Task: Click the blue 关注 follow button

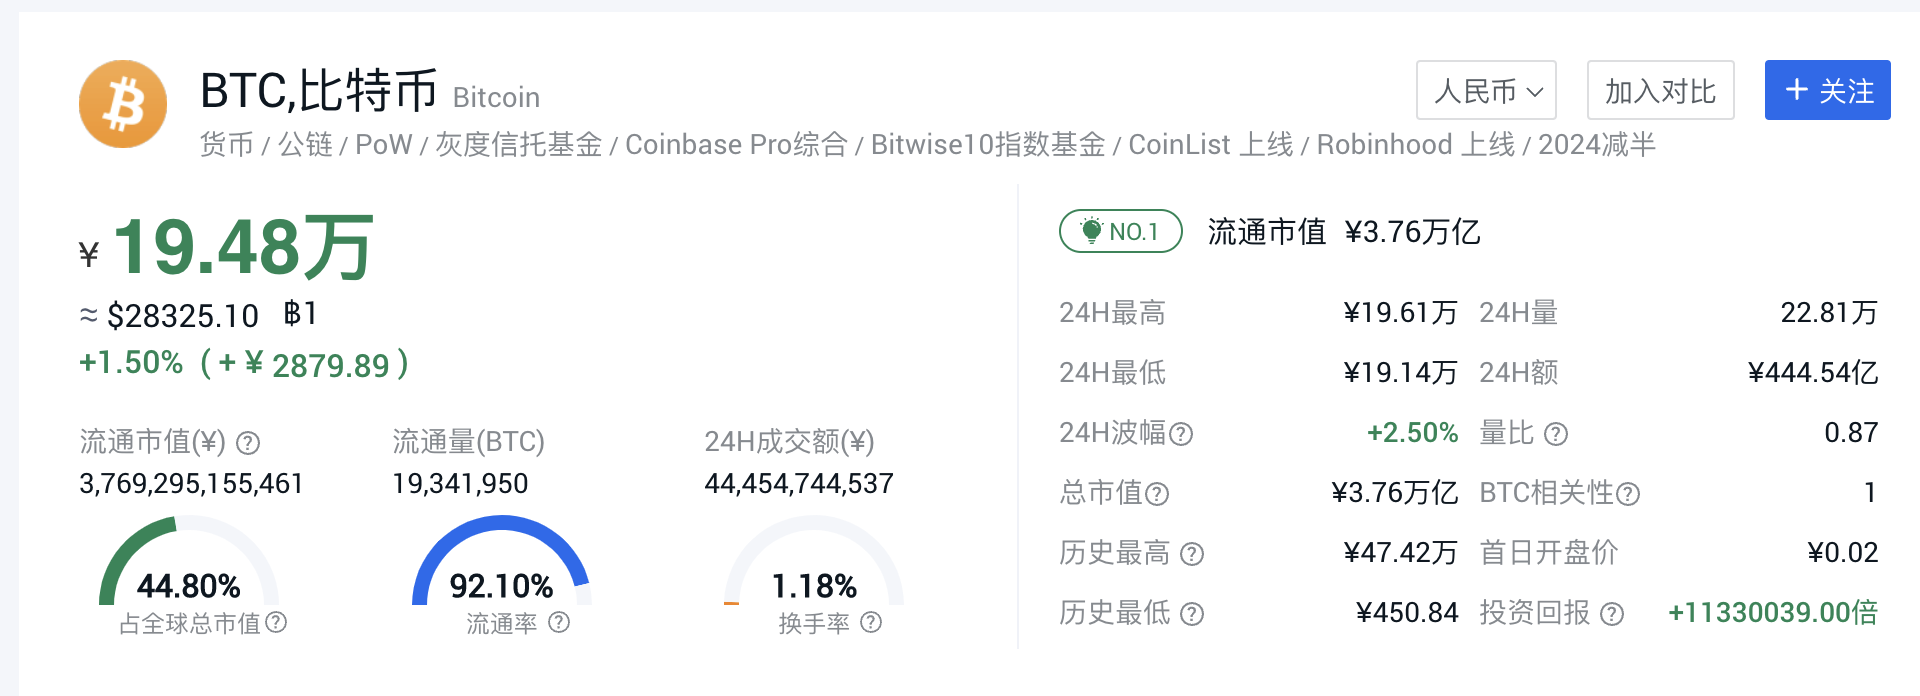Action: pyautogui.click(x=1828, y=90)
